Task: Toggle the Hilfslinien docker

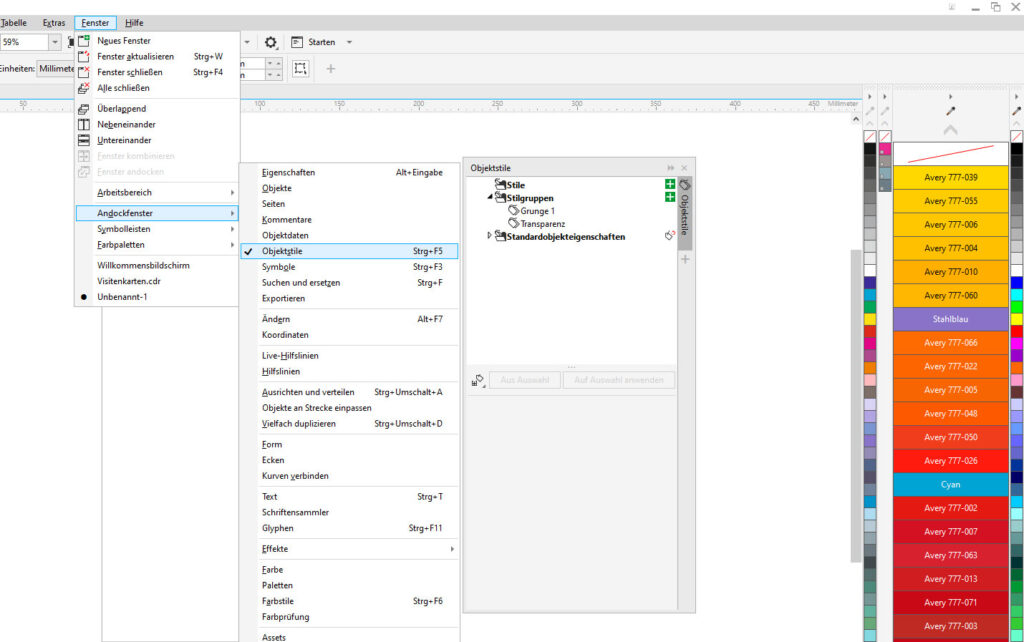Action: [349, 371]
